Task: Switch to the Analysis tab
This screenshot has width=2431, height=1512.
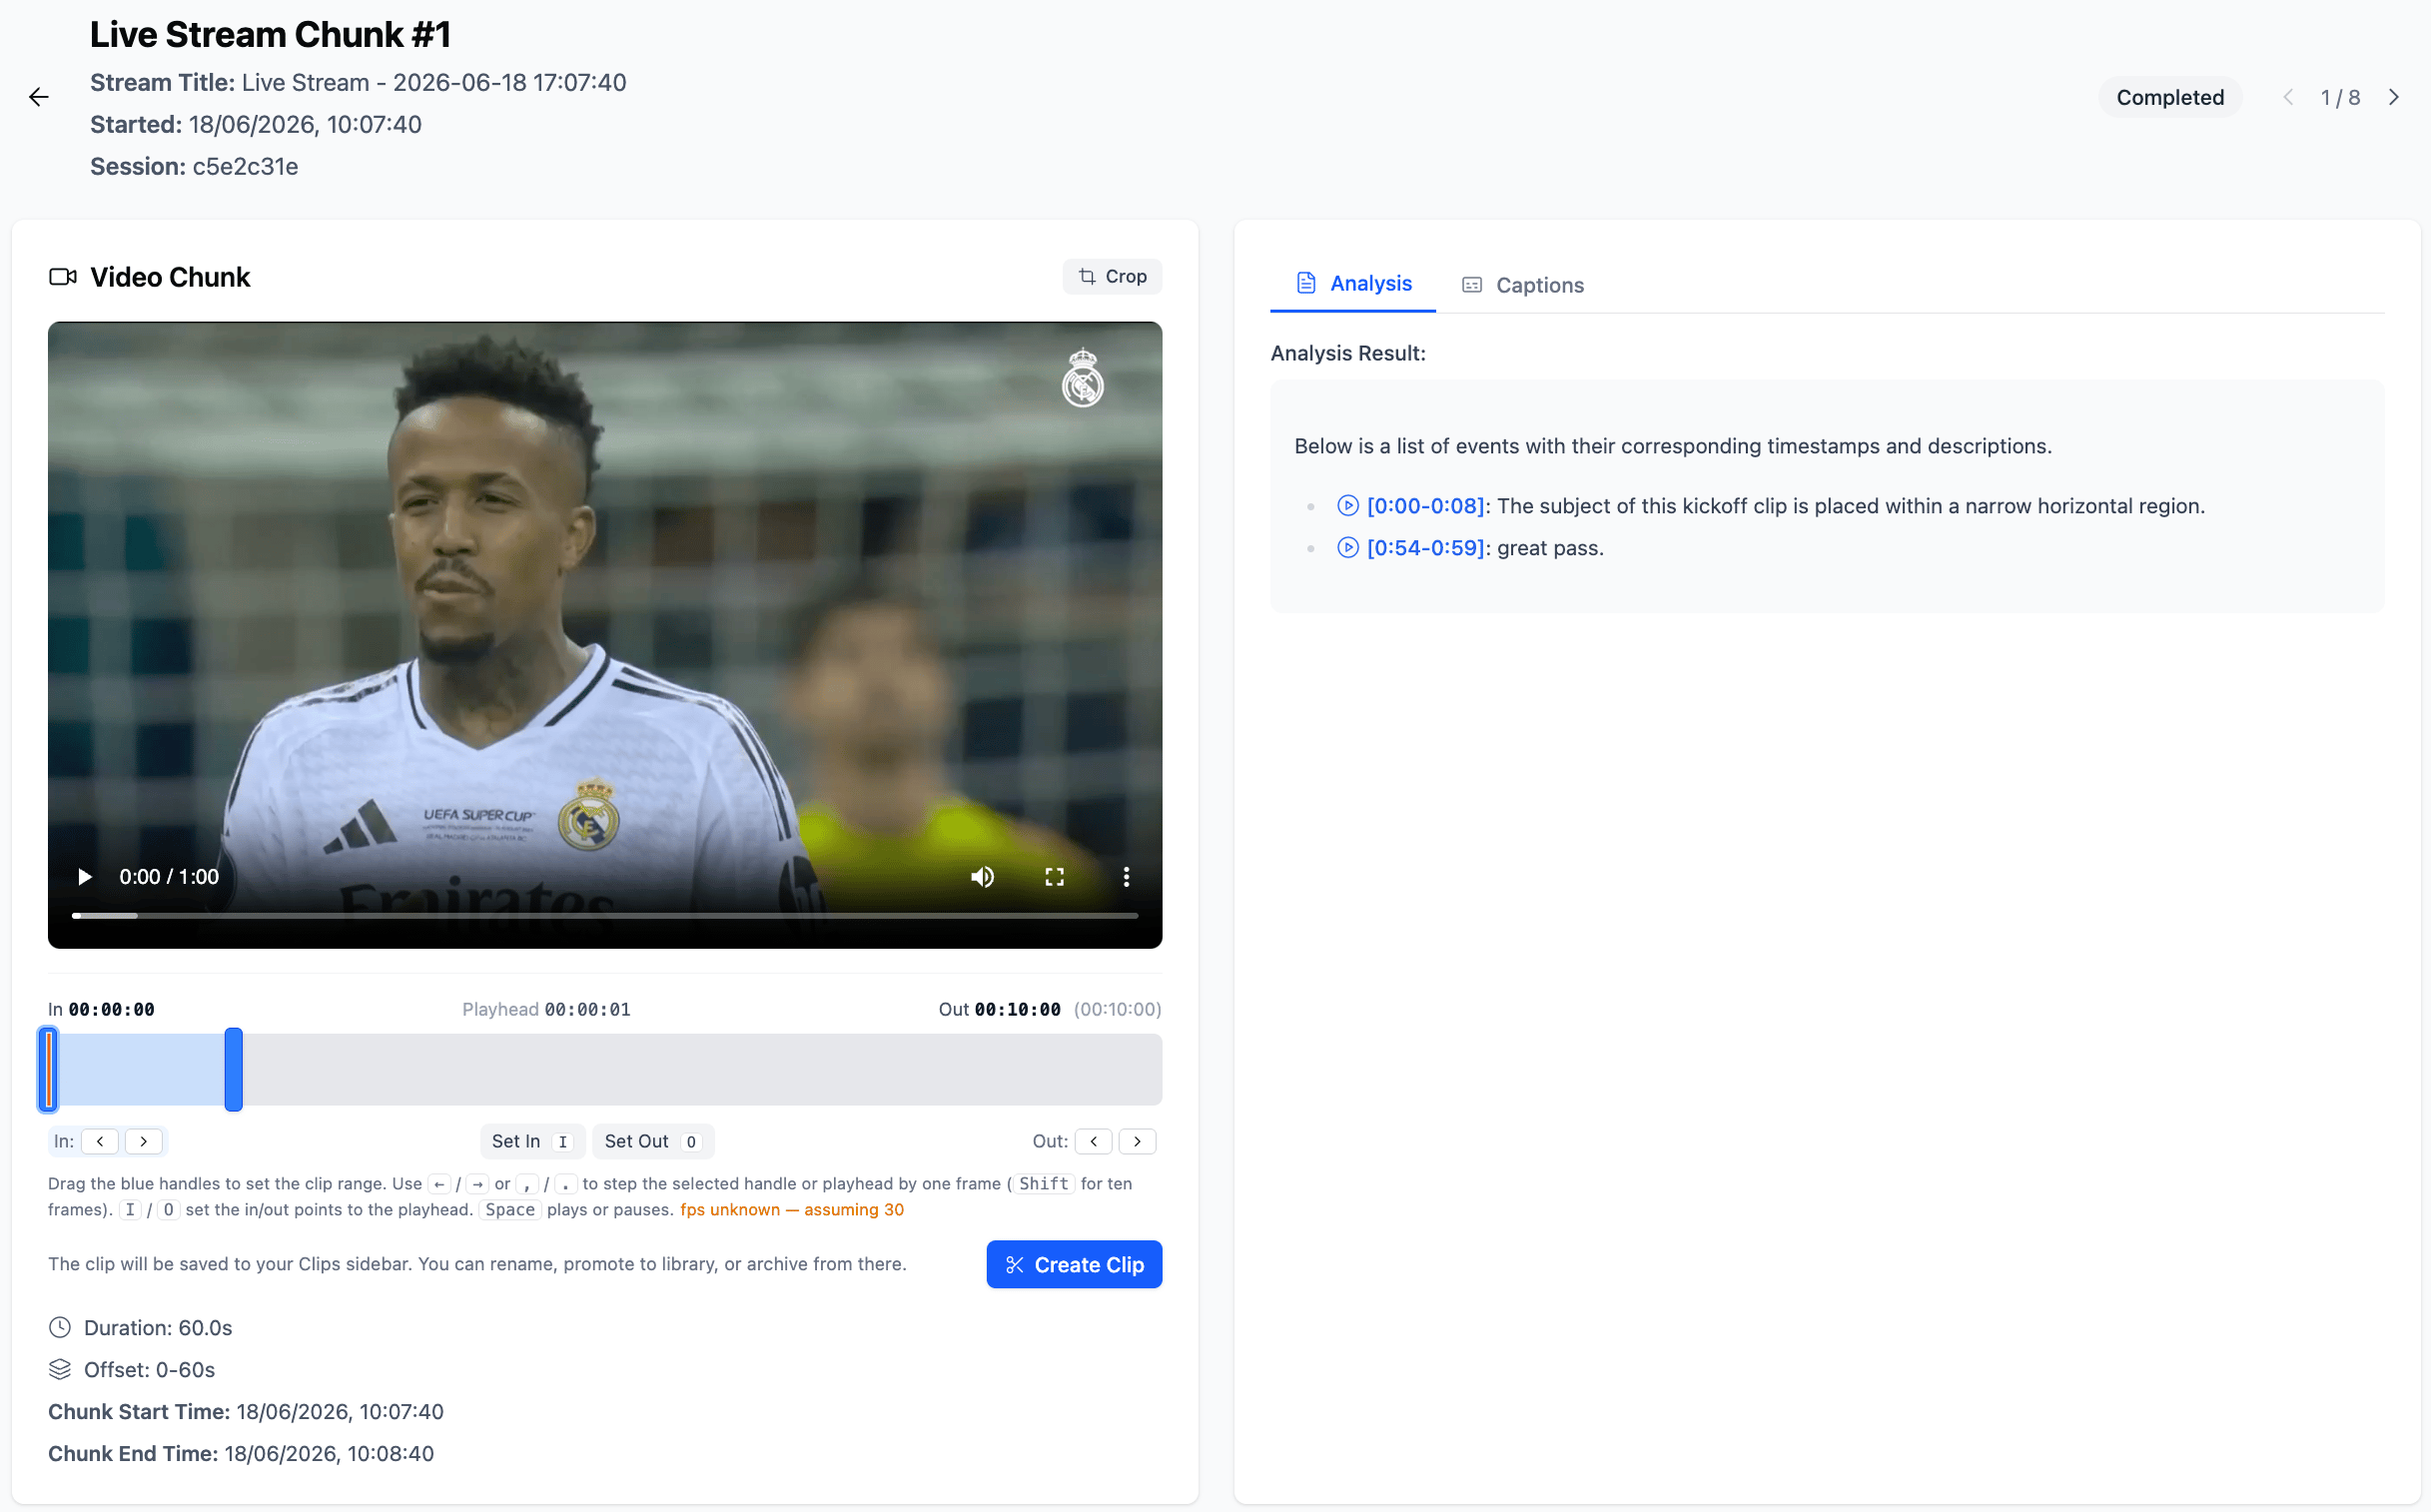Action: point(1353,284)
